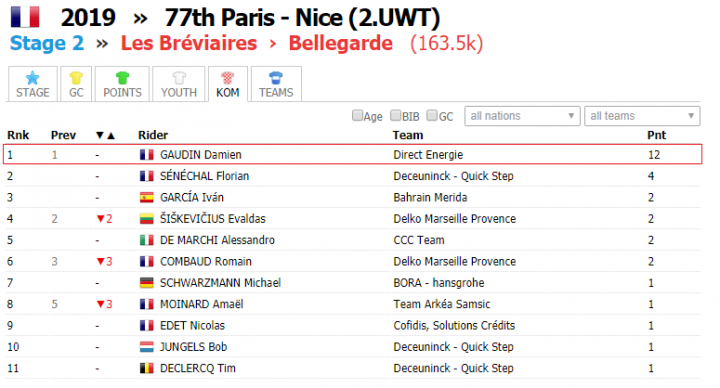Screen dimensions: 720x388
Task: Expand the all teams dropdown
Action: click(x=642, y=116)
